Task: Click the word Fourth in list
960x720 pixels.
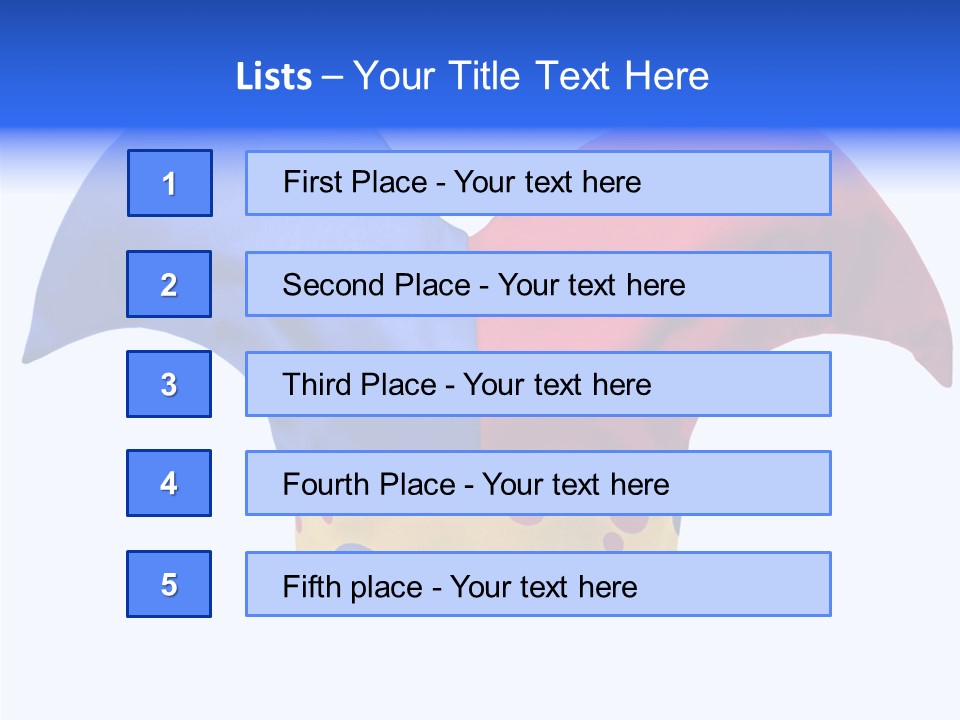Action: 326,484
